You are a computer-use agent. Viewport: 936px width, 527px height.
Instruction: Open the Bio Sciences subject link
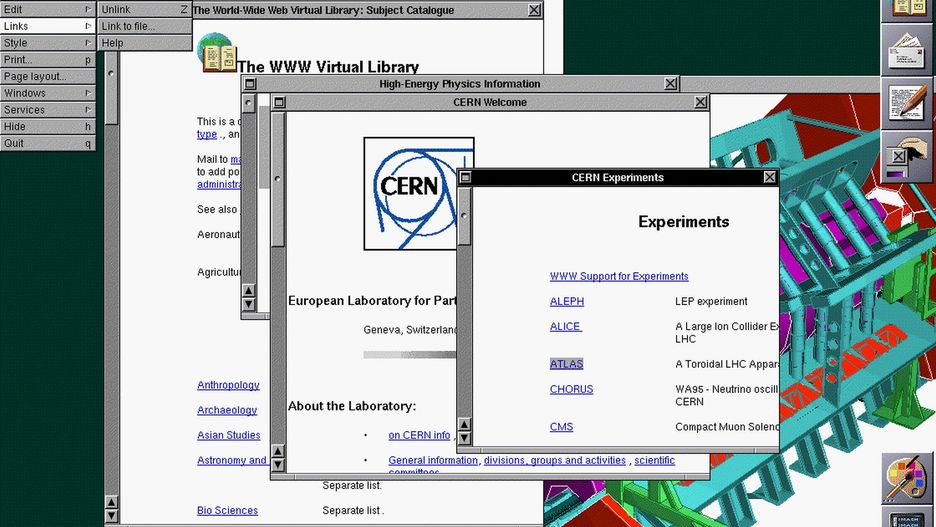tap(227, 510)
